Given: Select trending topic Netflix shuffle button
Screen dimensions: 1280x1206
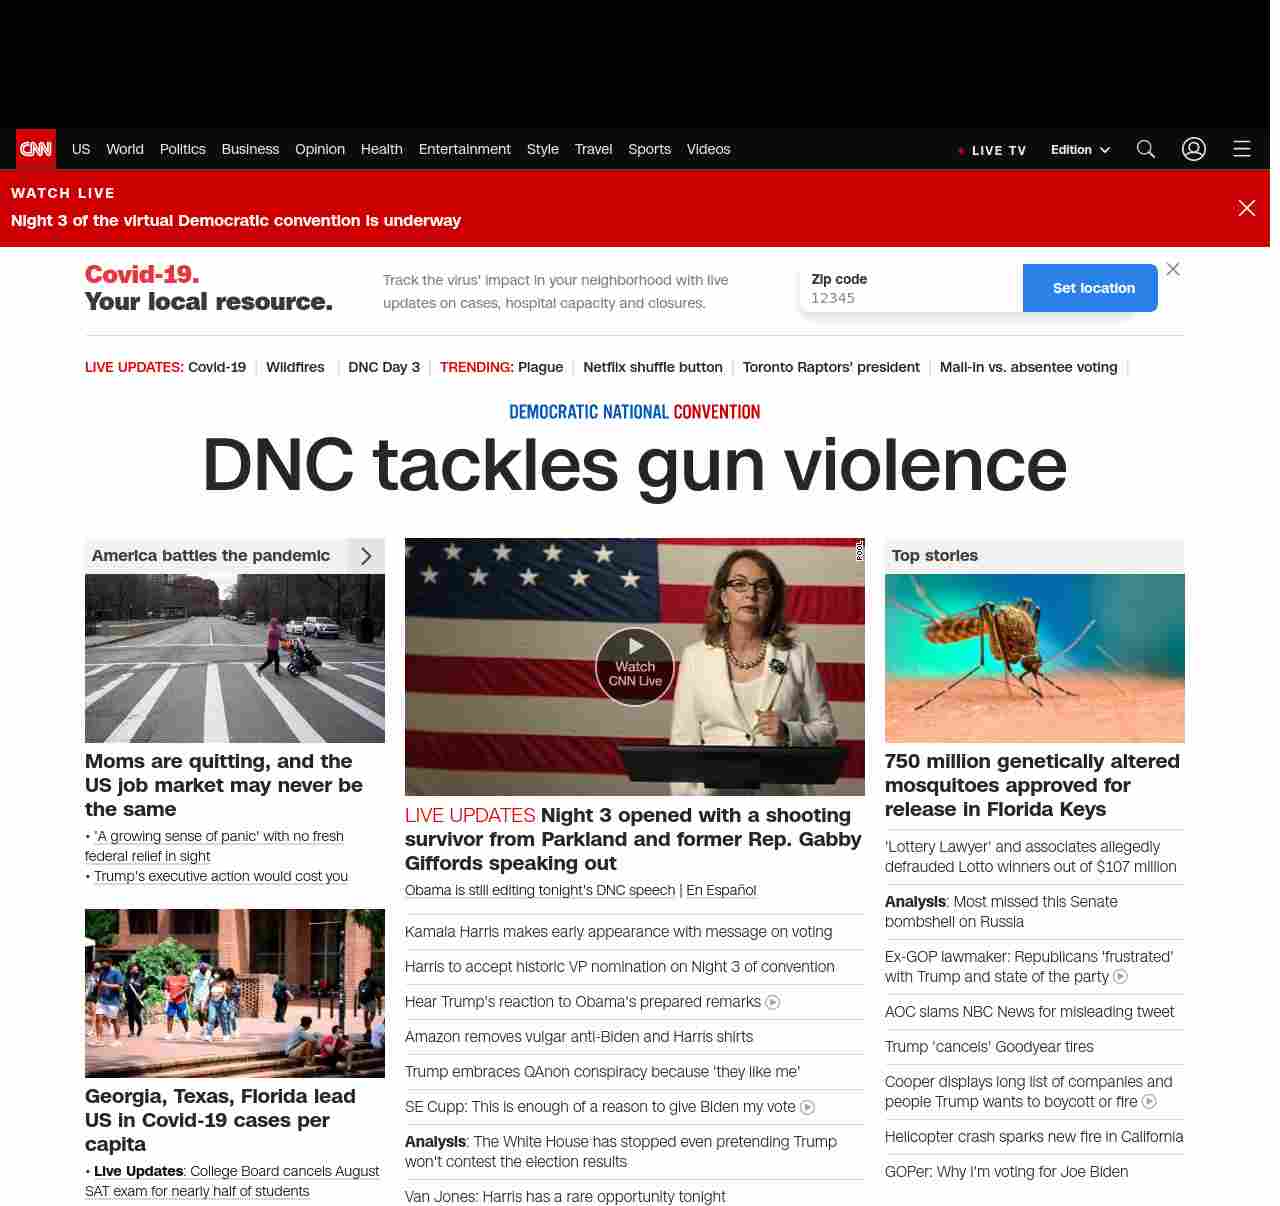Looking at the screenshot, I should click(x=652, y=367).
